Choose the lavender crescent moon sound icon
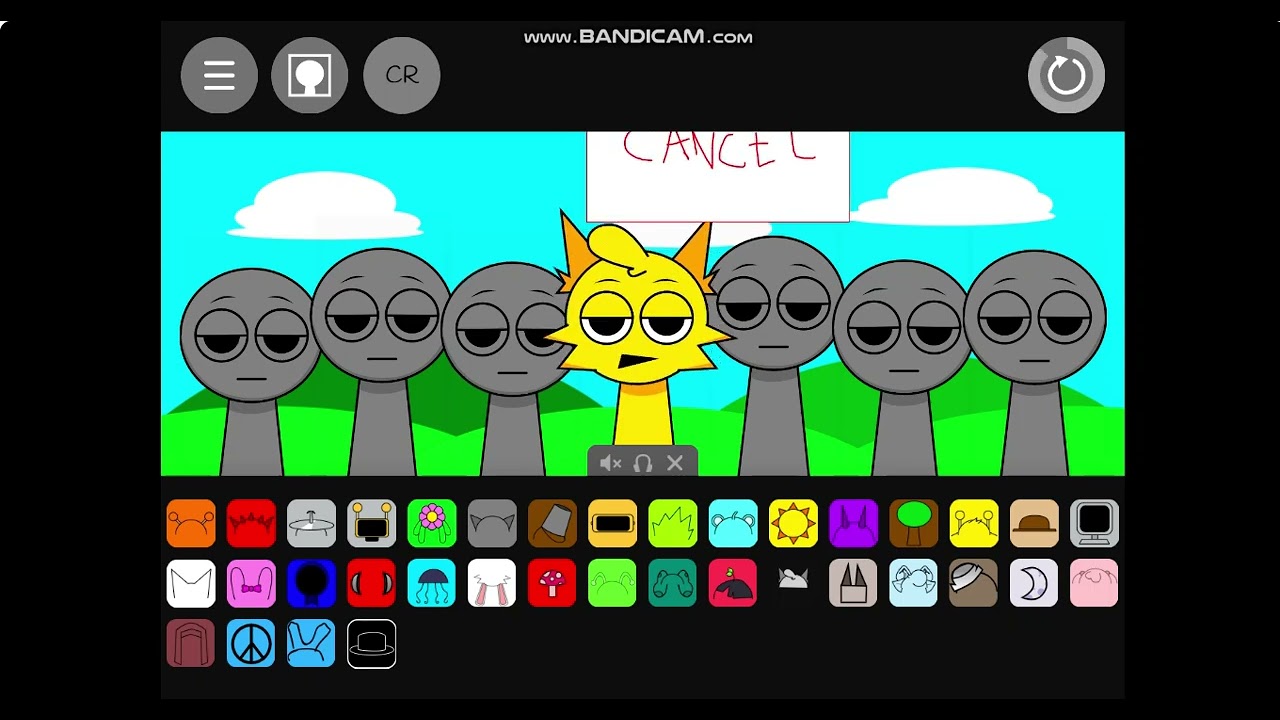This screenshot has width=1280, height=720. pos(1034,584)
